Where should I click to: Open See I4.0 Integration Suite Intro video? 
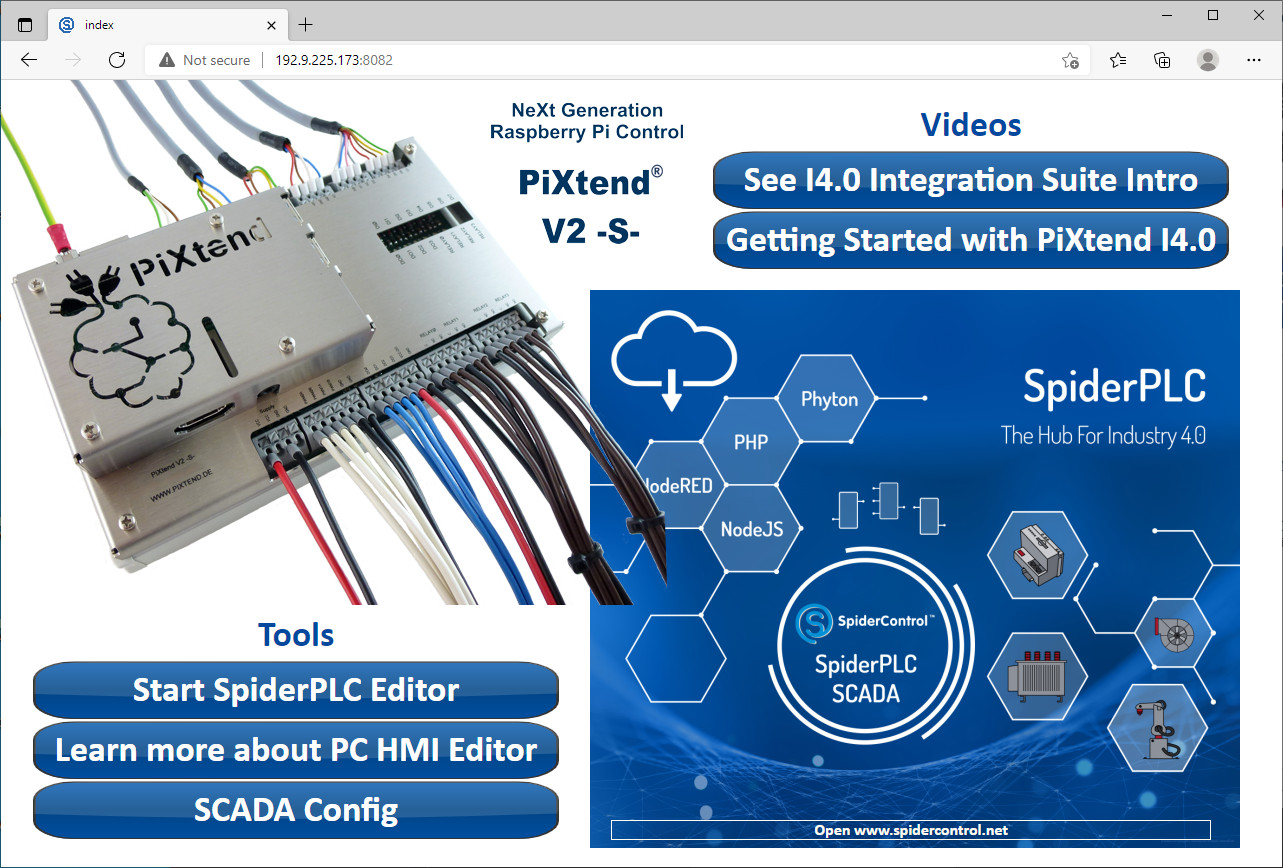pos(970,180)
